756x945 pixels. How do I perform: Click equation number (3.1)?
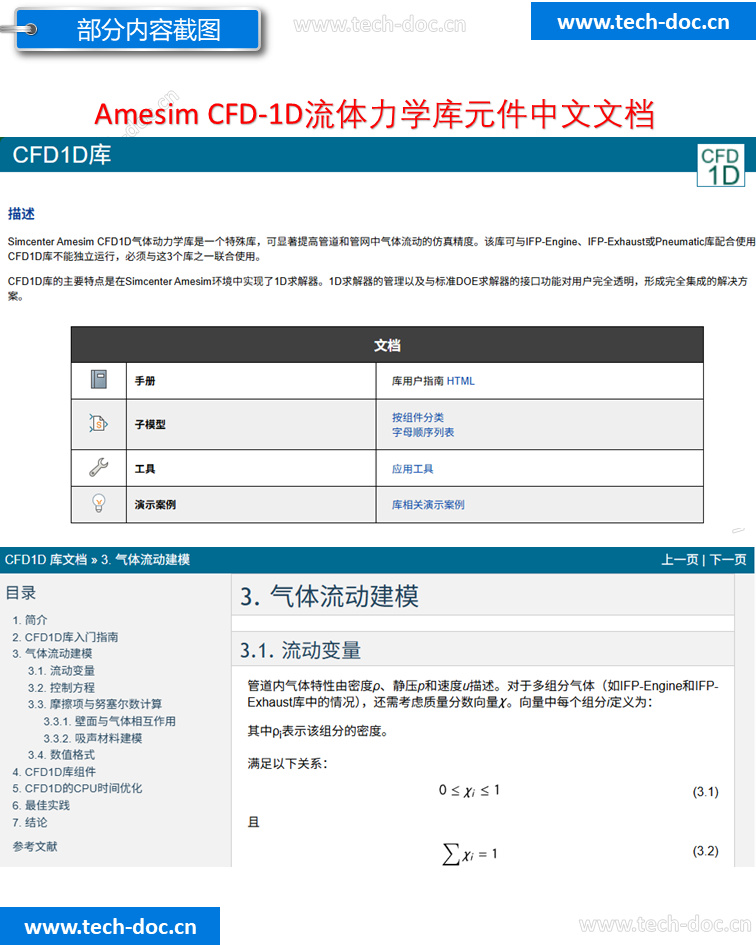click(705, 792)
